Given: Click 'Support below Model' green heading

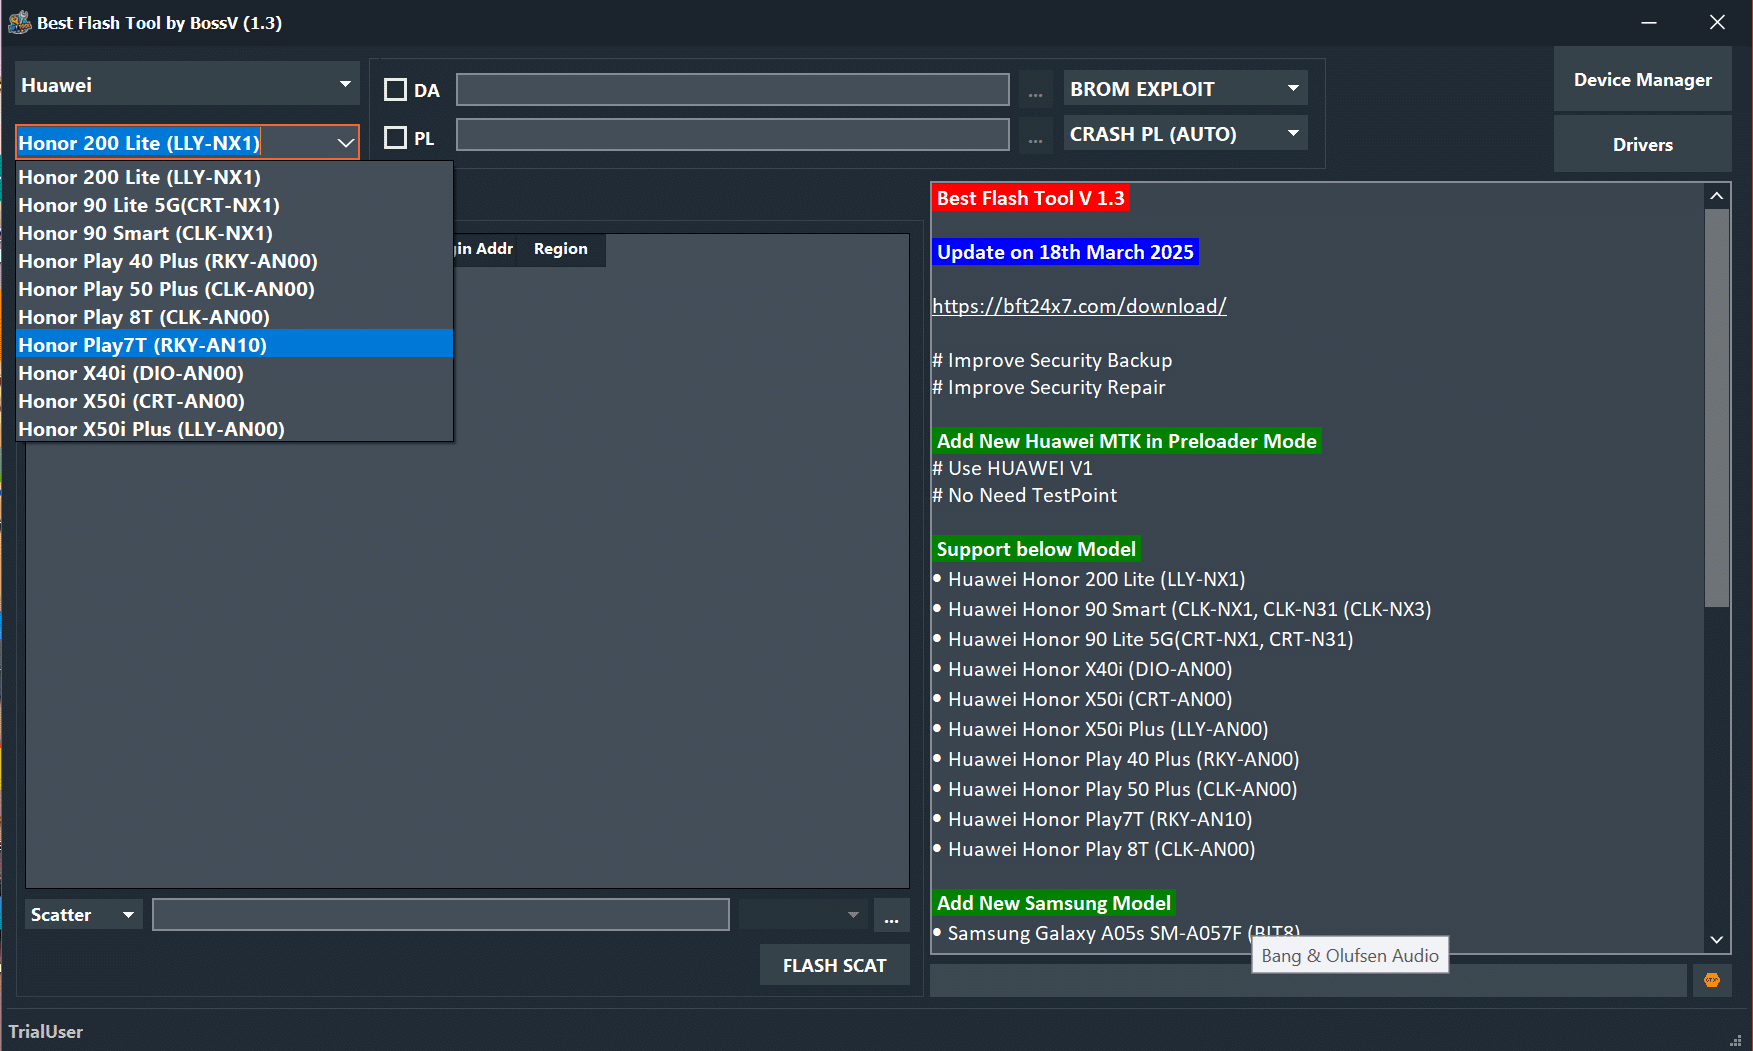Looking at the screenshot, I should point(1036,549).
